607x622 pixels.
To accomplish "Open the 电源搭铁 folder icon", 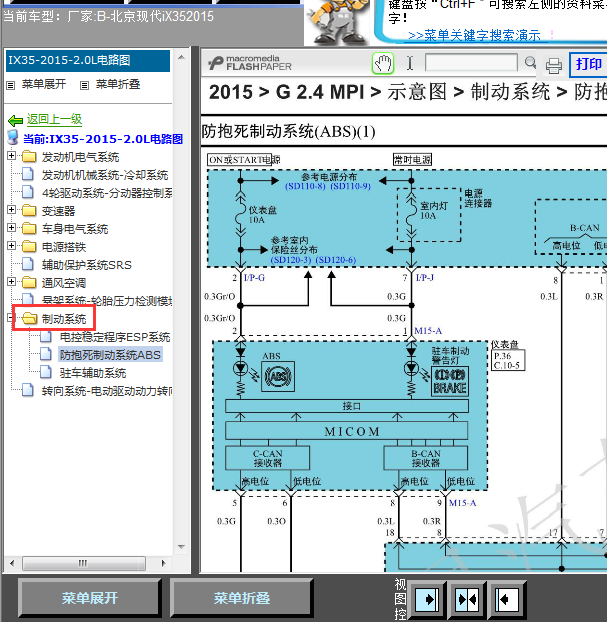I will pos(29,246).
